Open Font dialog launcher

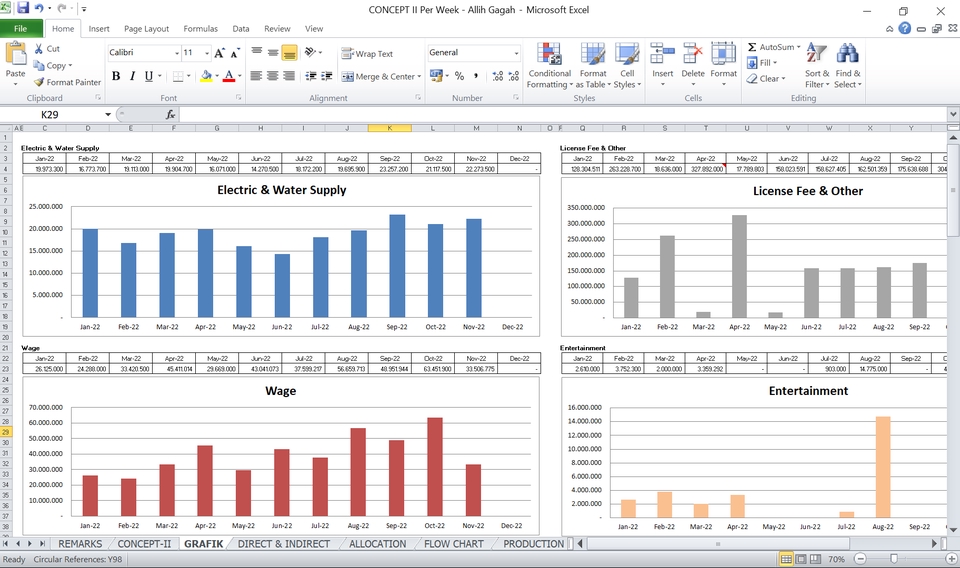(x=239, y=98)
